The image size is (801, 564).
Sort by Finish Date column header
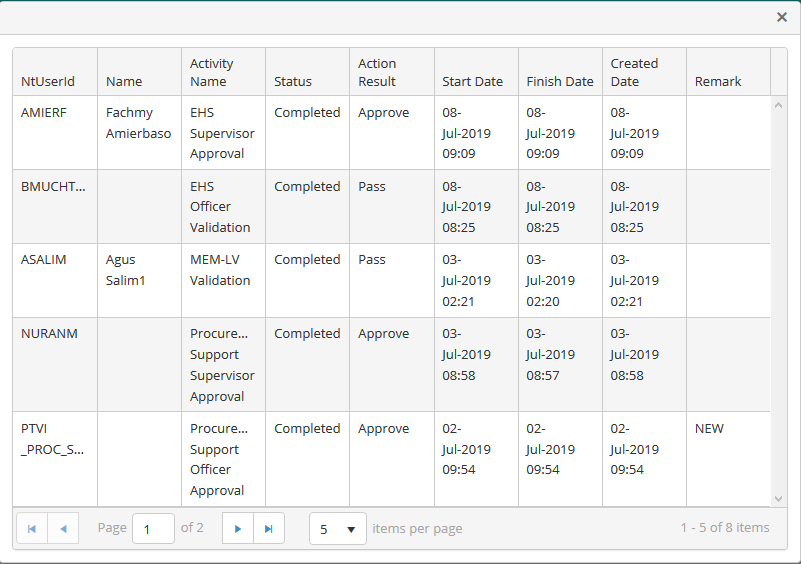pos(559,81)
